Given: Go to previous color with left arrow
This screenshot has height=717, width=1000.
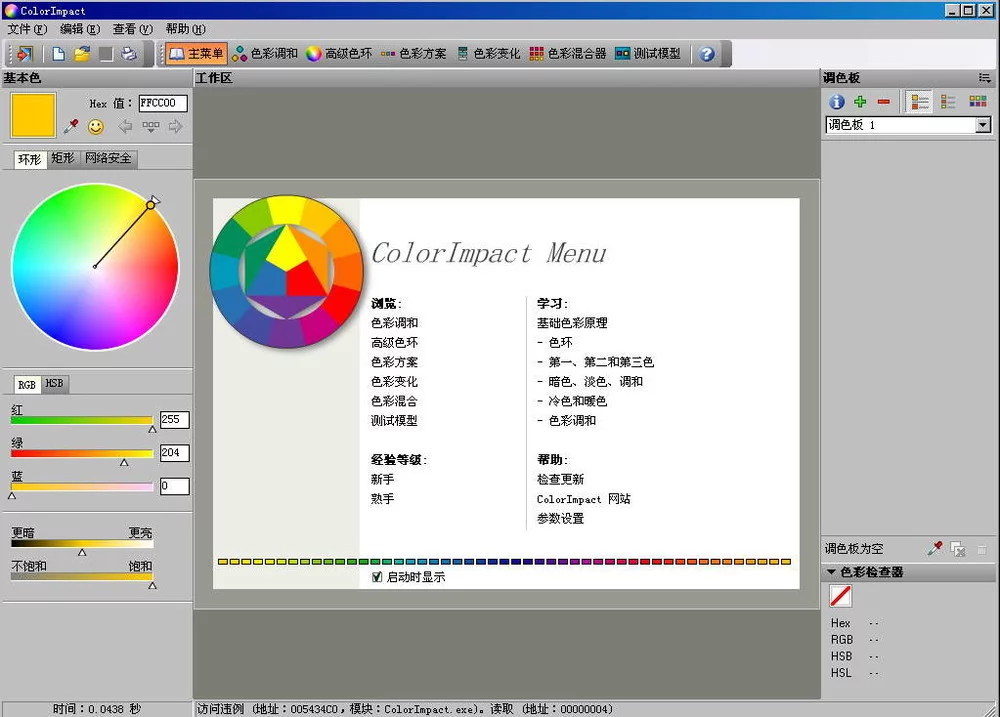Looking at the screenshot, I should [x=125, y=126].
